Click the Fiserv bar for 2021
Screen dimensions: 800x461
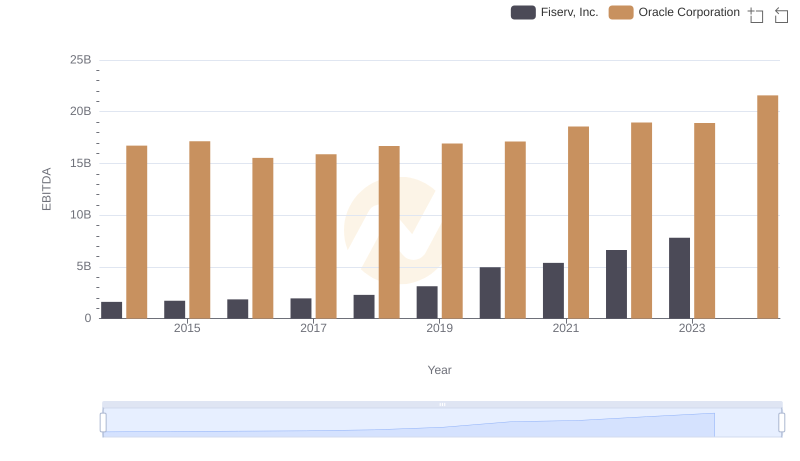(553, 291)
